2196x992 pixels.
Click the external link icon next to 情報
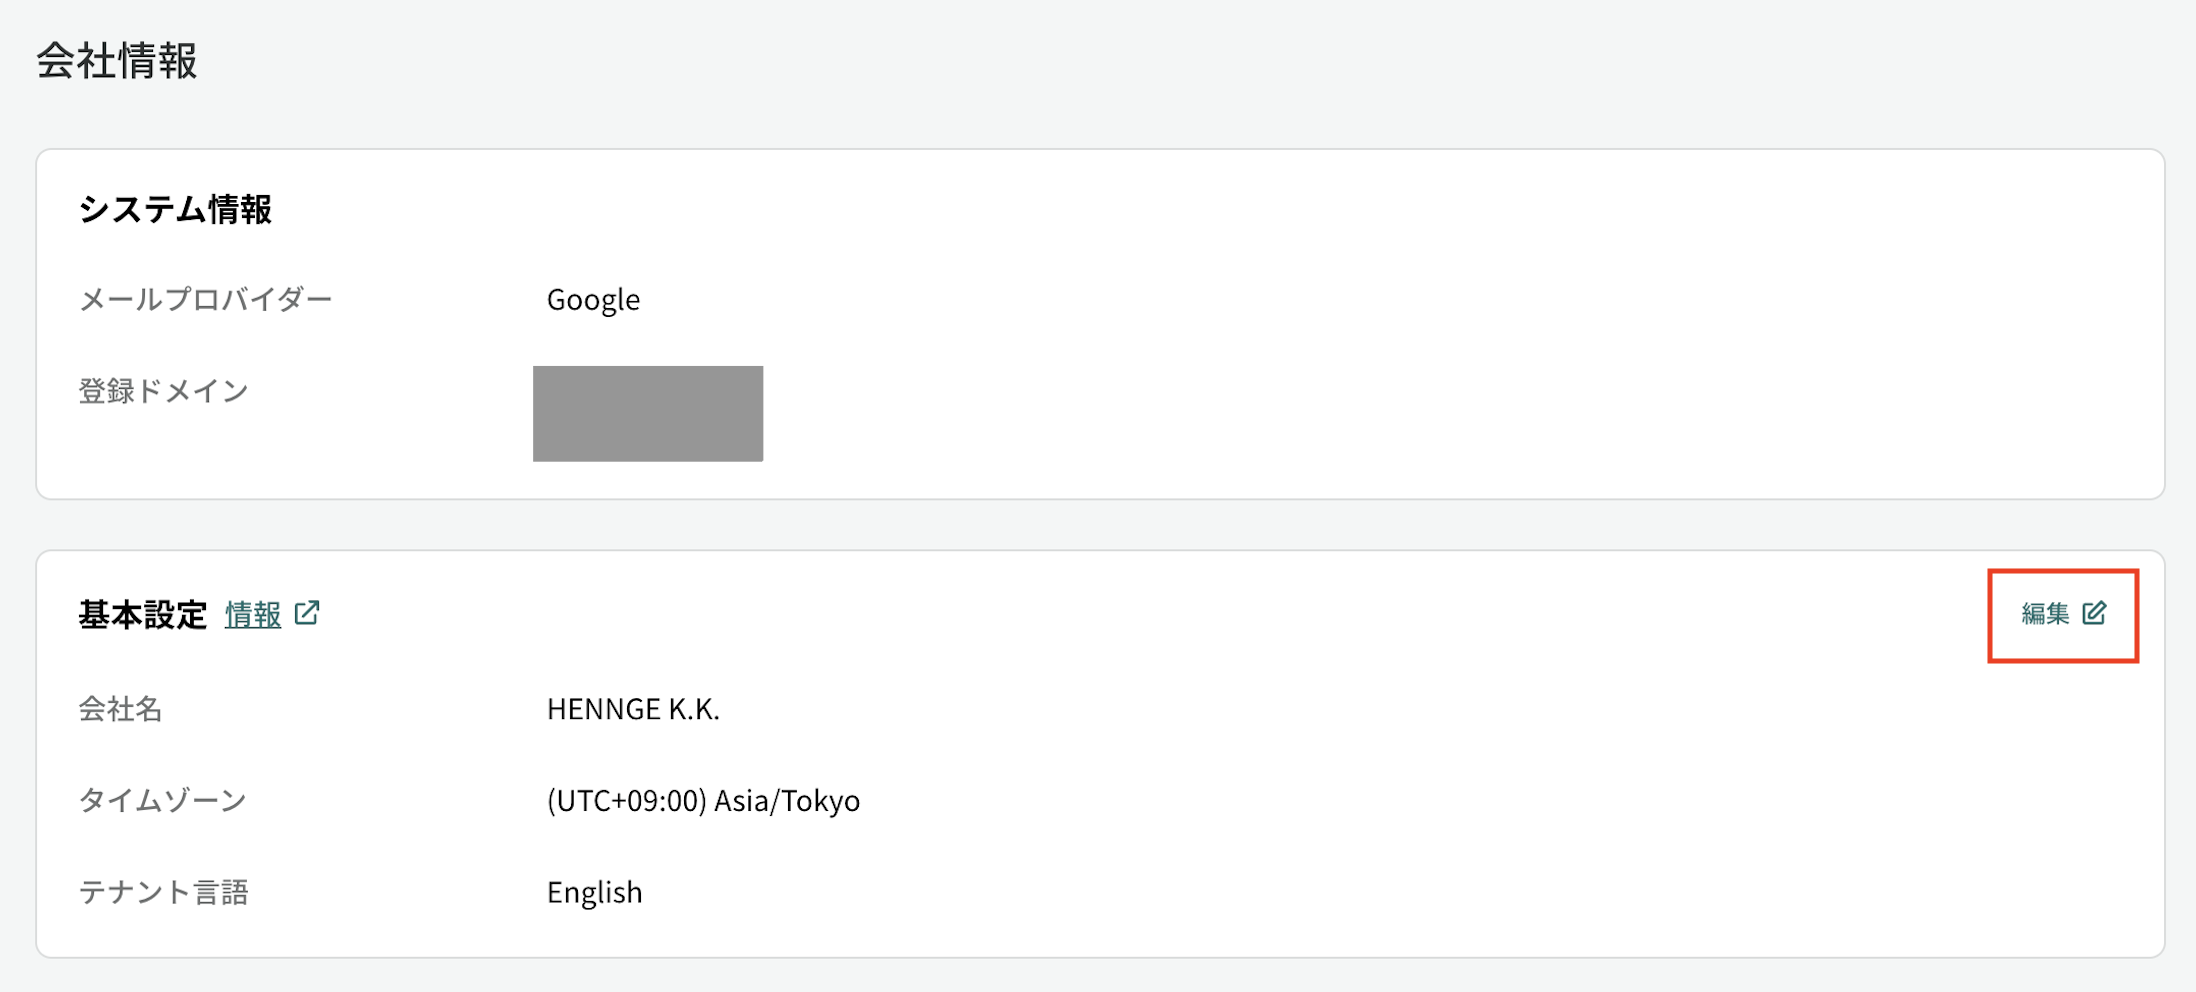(x=307, y=613)
